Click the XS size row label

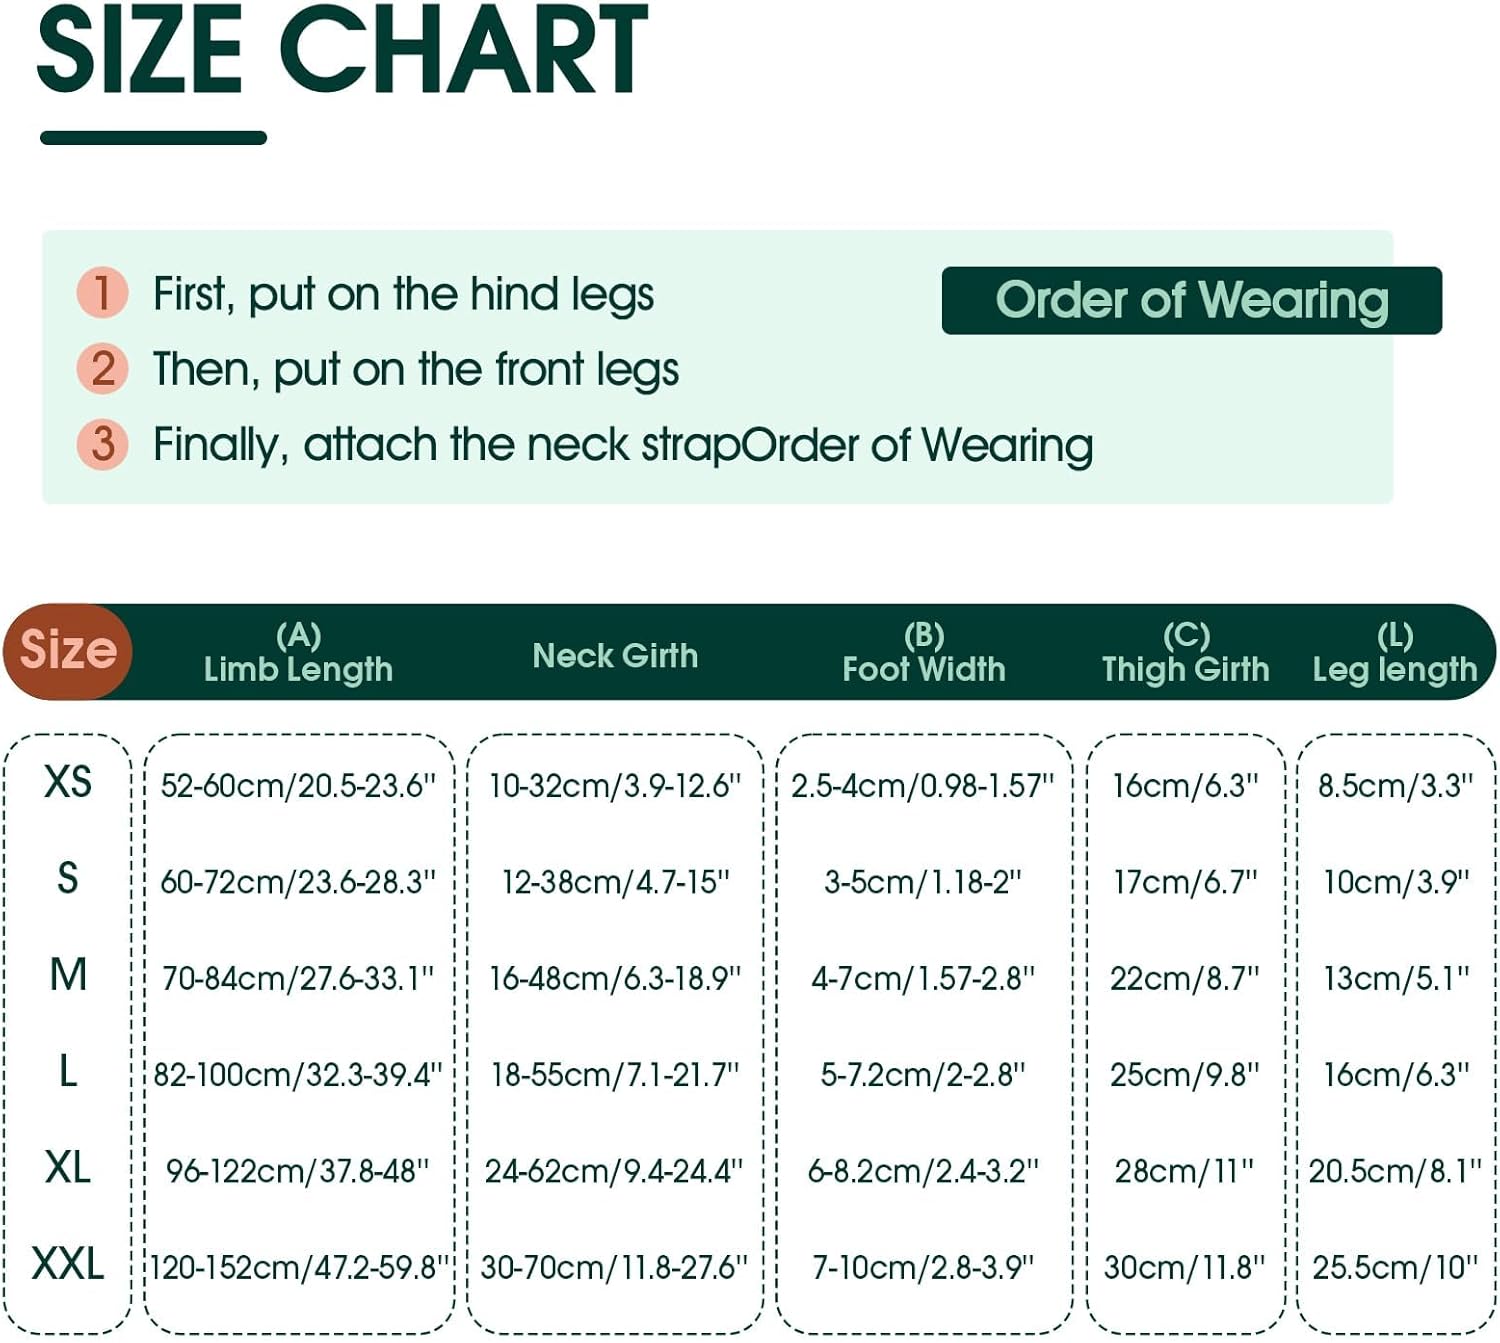[x=68, y=782]
